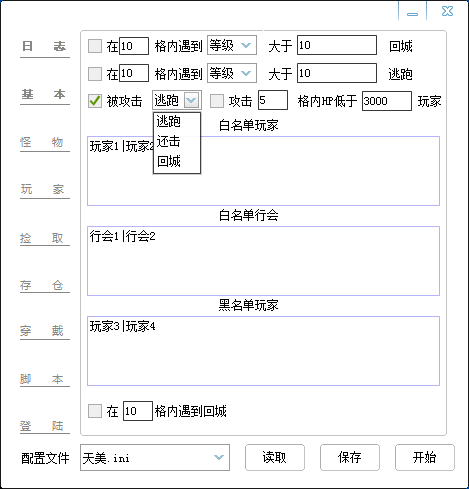Switch to the 日志 sidebar tab
Viewport: 469px width, 489px height.
tap(44, 47)
